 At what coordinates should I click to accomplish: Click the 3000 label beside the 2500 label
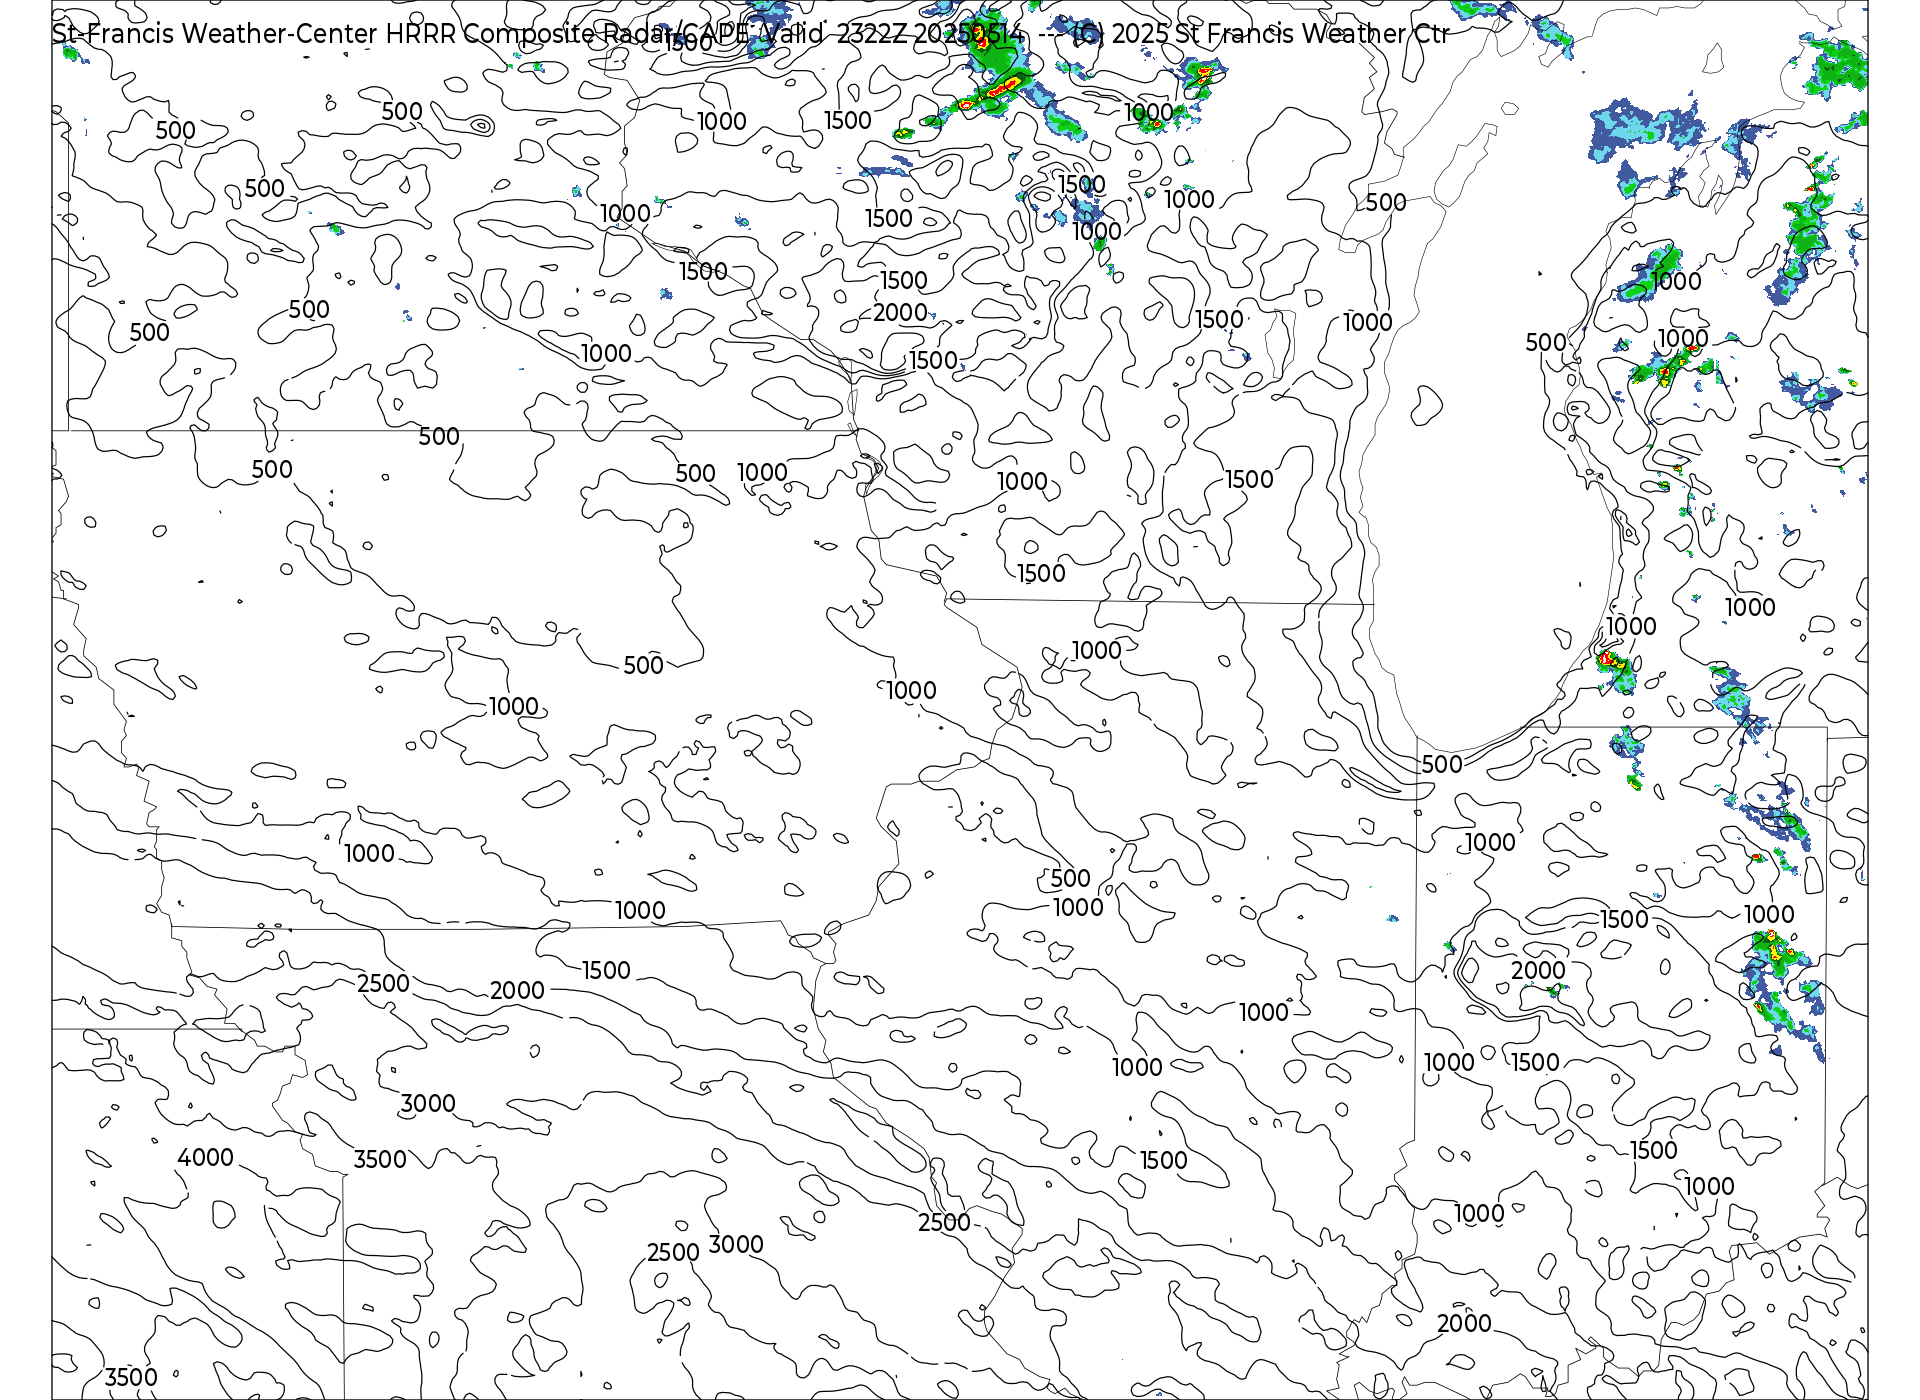736,1244
